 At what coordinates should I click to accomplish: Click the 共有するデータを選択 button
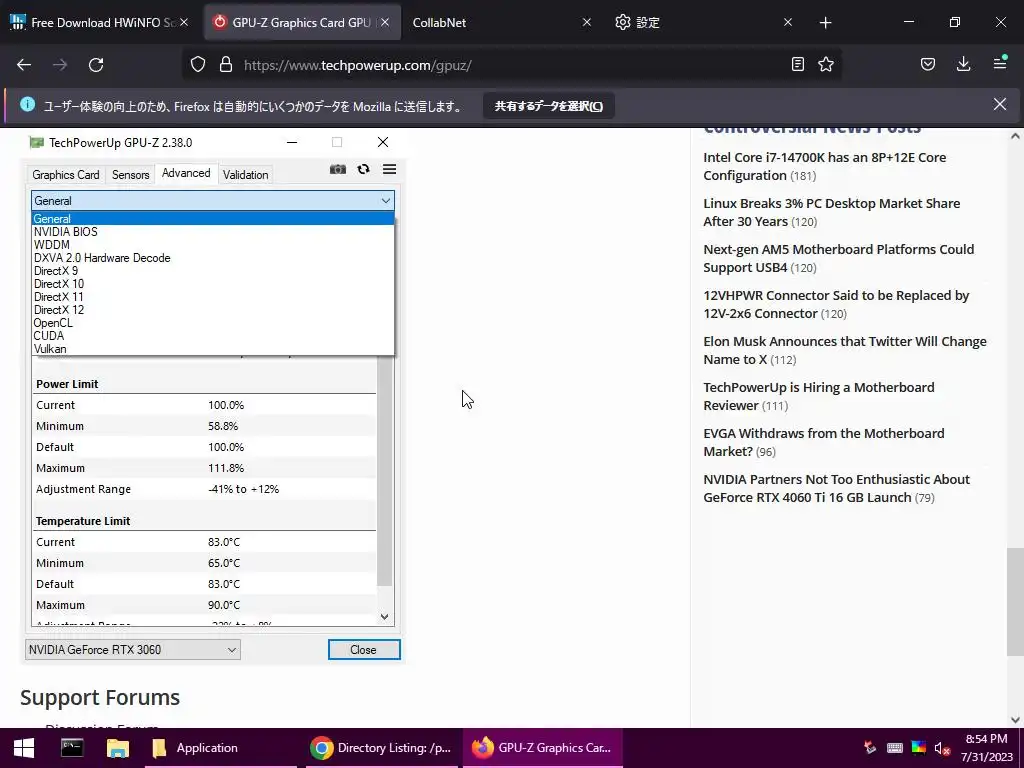(549, 106)
